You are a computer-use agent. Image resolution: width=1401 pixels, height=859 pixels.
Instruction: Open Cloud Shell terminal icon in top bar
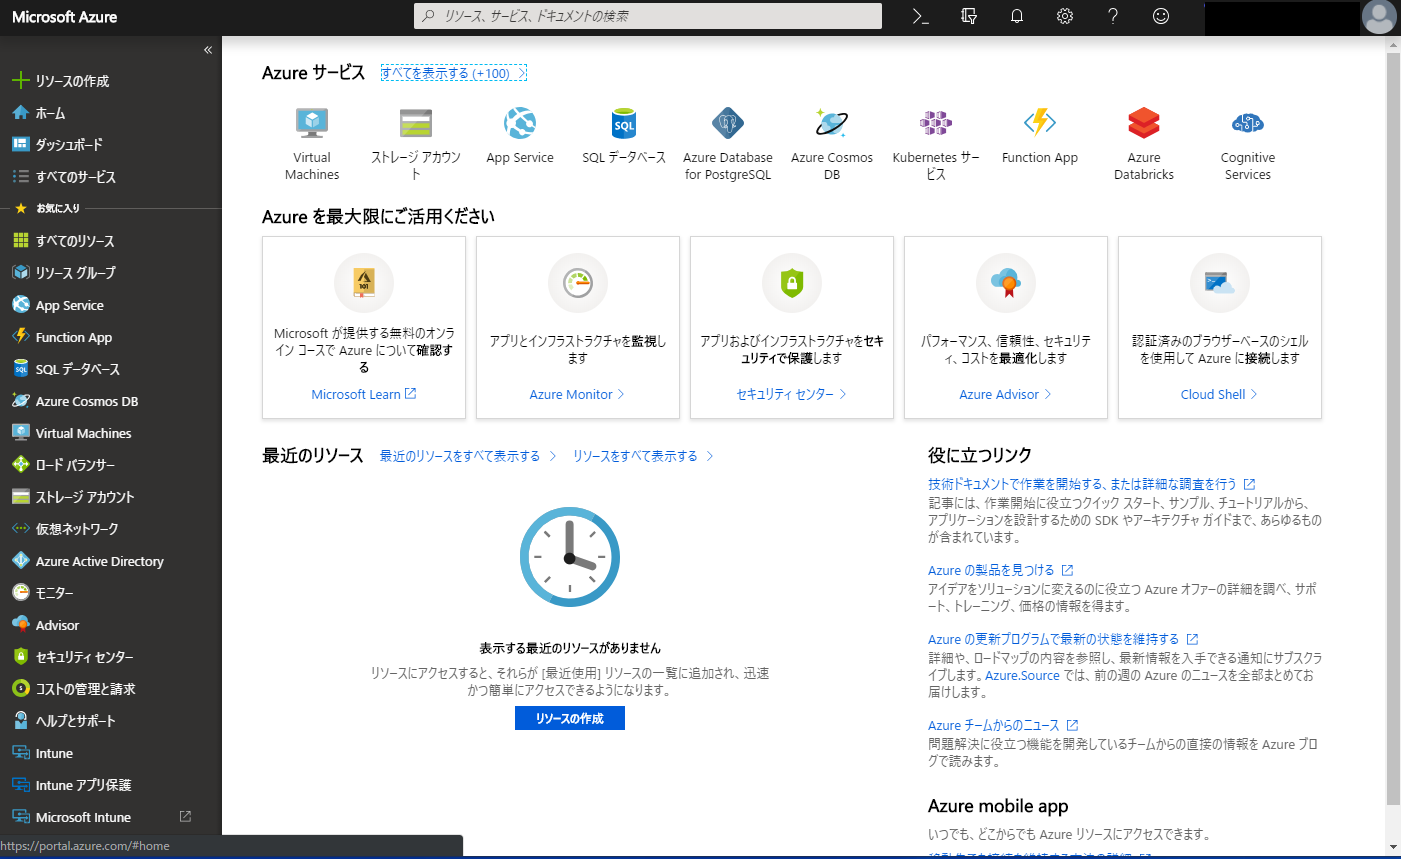click(x=921, y=16)
